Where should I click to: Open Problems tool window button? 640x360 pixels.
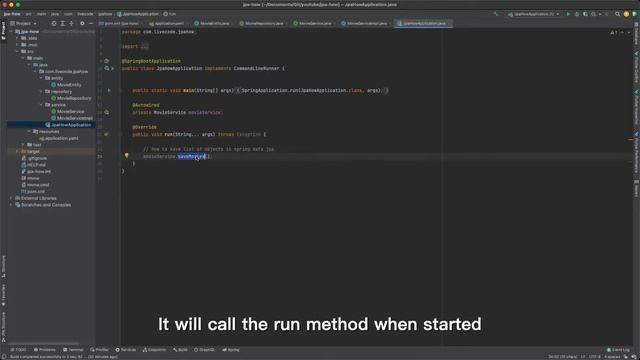click(45, 350)
